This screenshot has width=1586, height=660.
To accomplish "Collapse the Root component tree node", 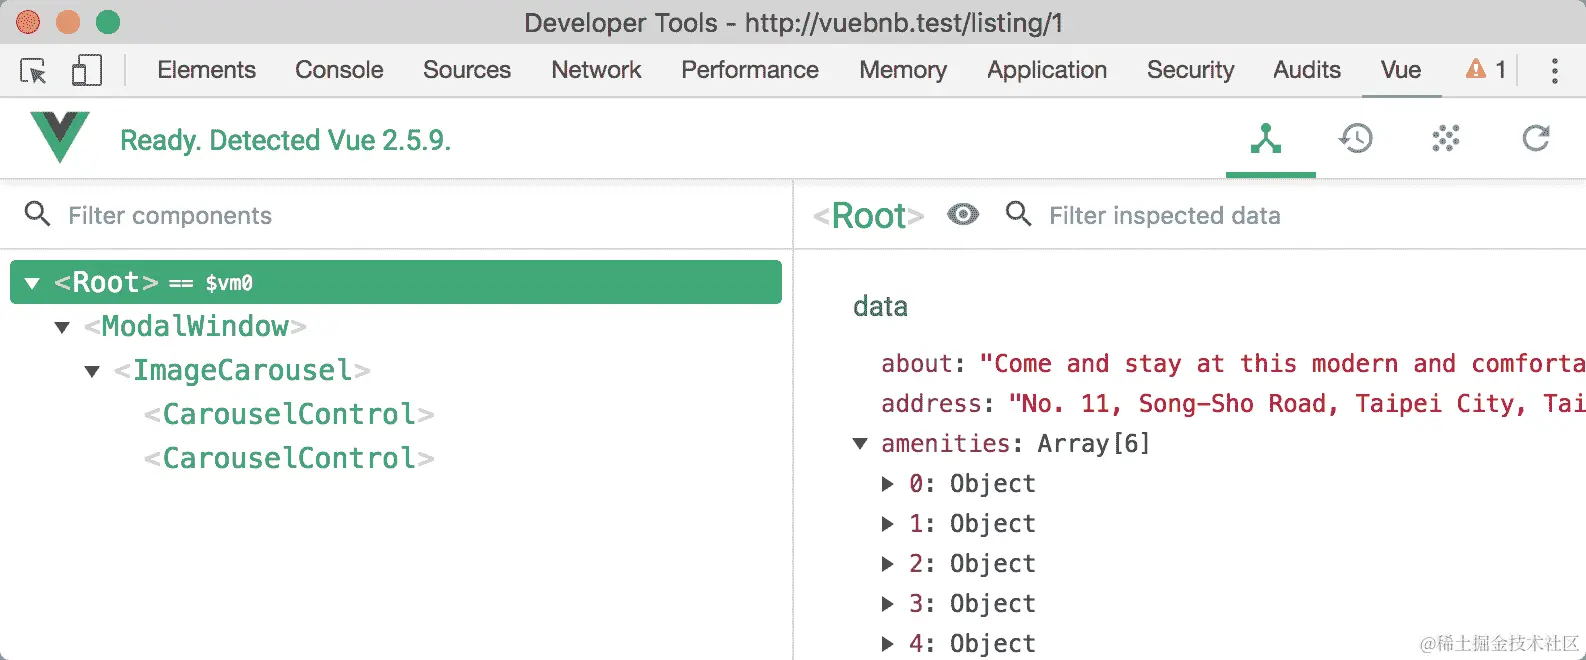I will pos(32,283).
